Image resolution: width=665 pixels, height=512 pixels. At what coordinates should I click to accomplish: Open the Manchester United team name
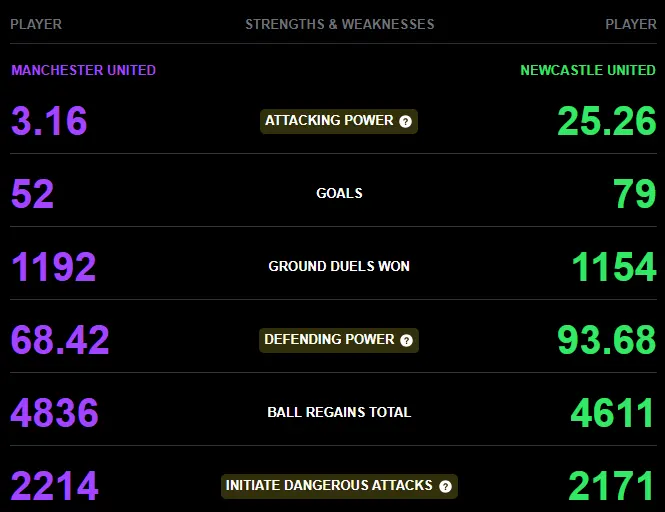[84, 70]
